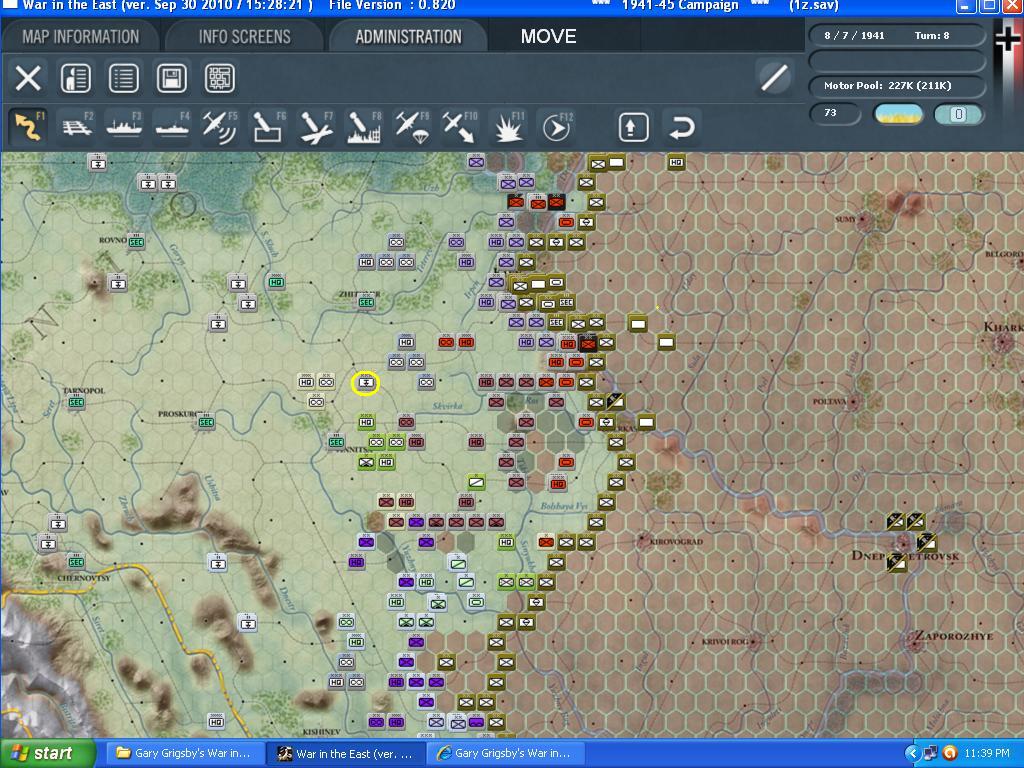Select the Air recon mode (F5) icon

coord(219,126)
